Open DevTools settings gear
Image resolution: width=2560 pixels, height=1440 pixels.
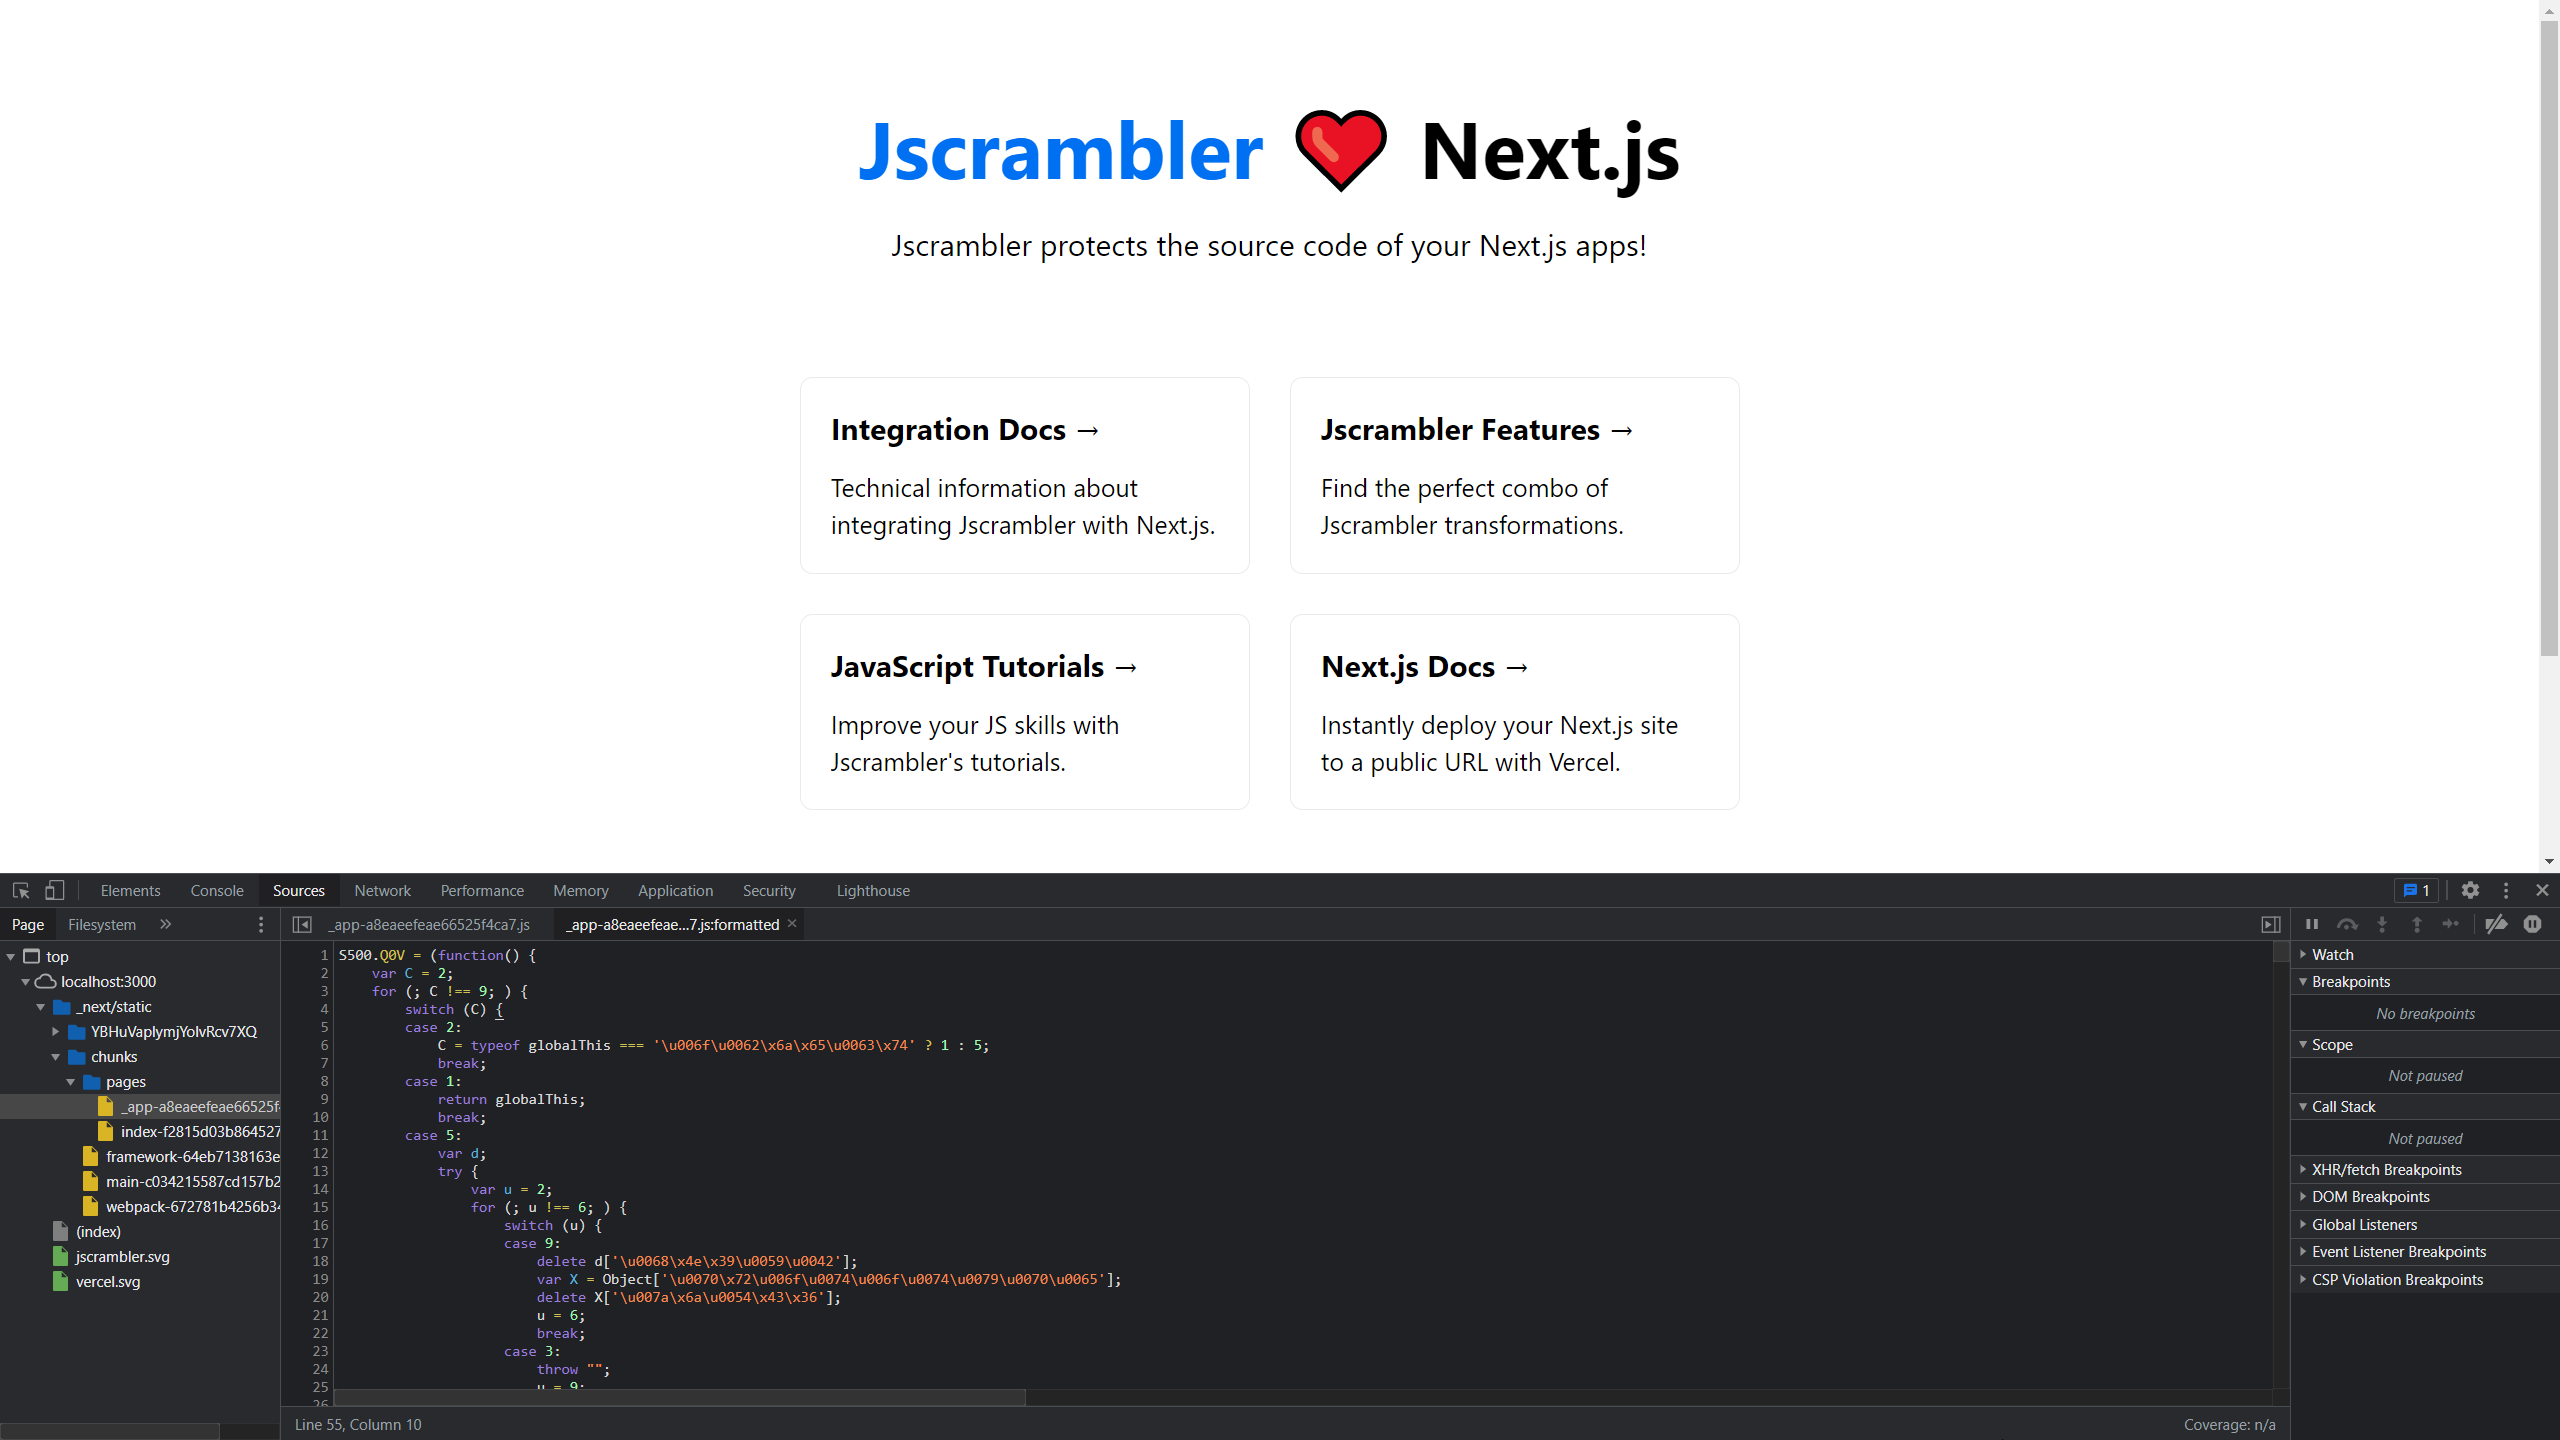pyautogui.click(x=2470, y=890)
